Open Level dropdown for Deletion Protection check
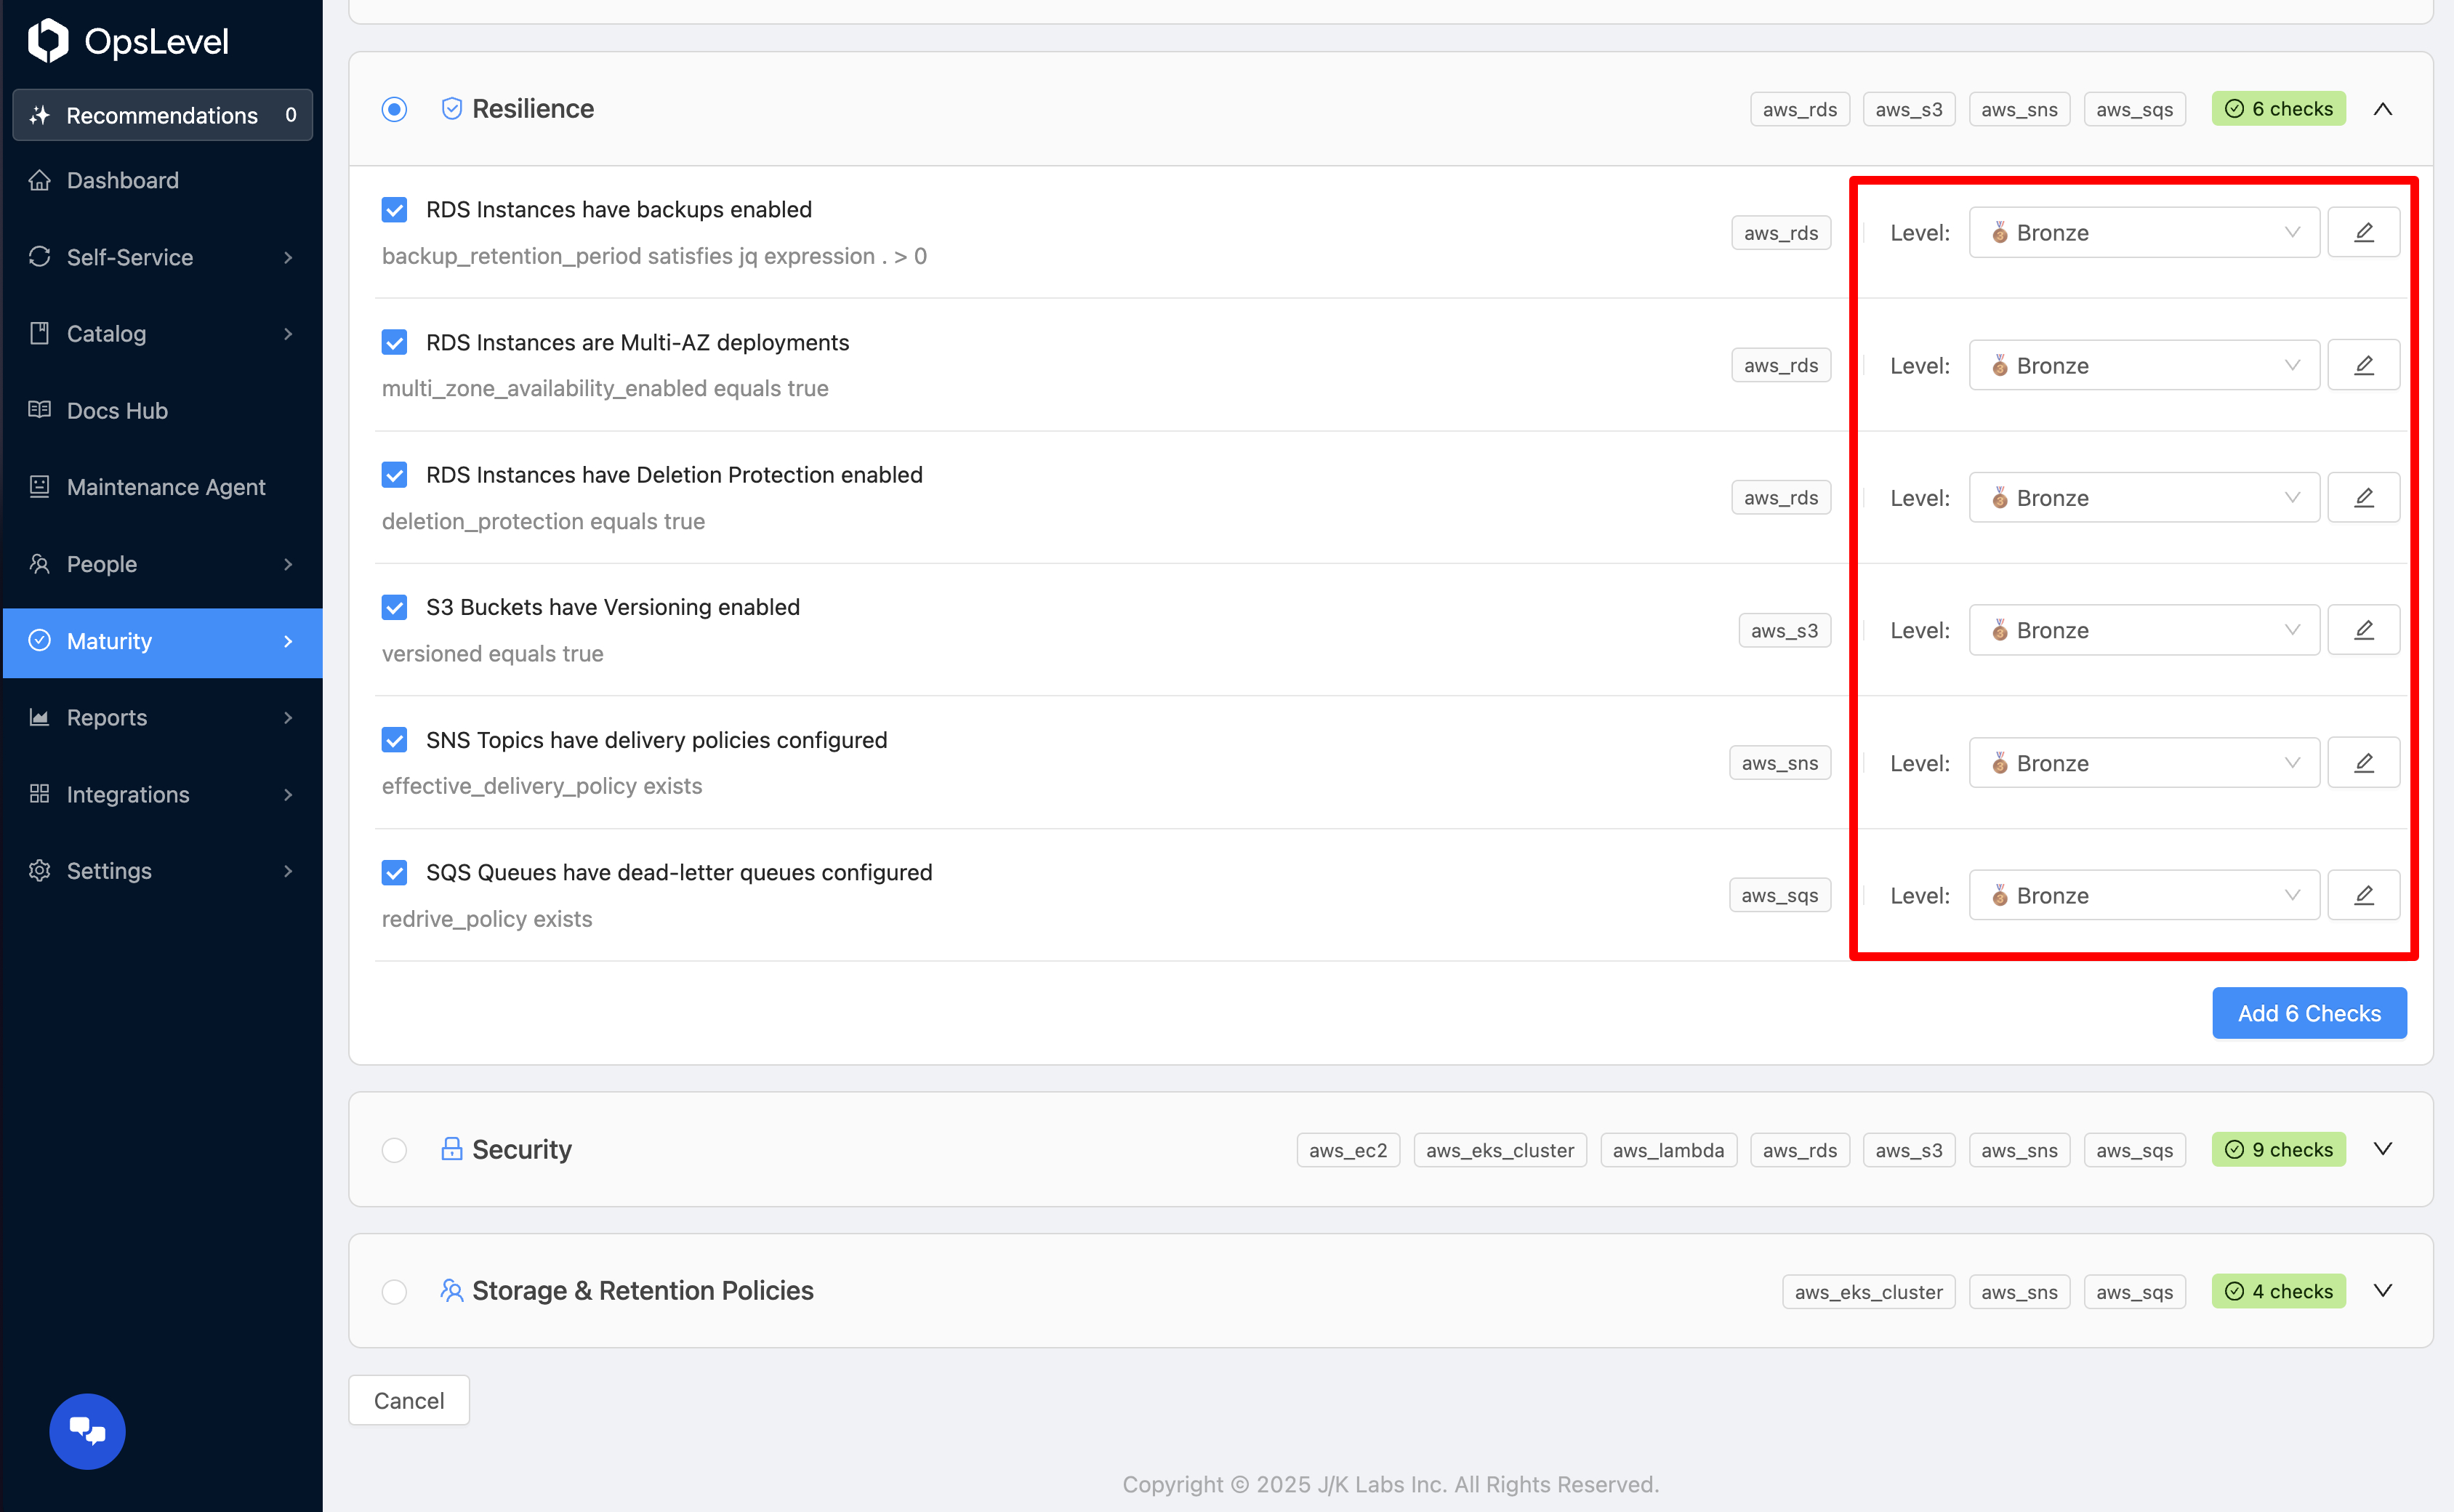The image size is (2454, 1512). [2143, 498]
